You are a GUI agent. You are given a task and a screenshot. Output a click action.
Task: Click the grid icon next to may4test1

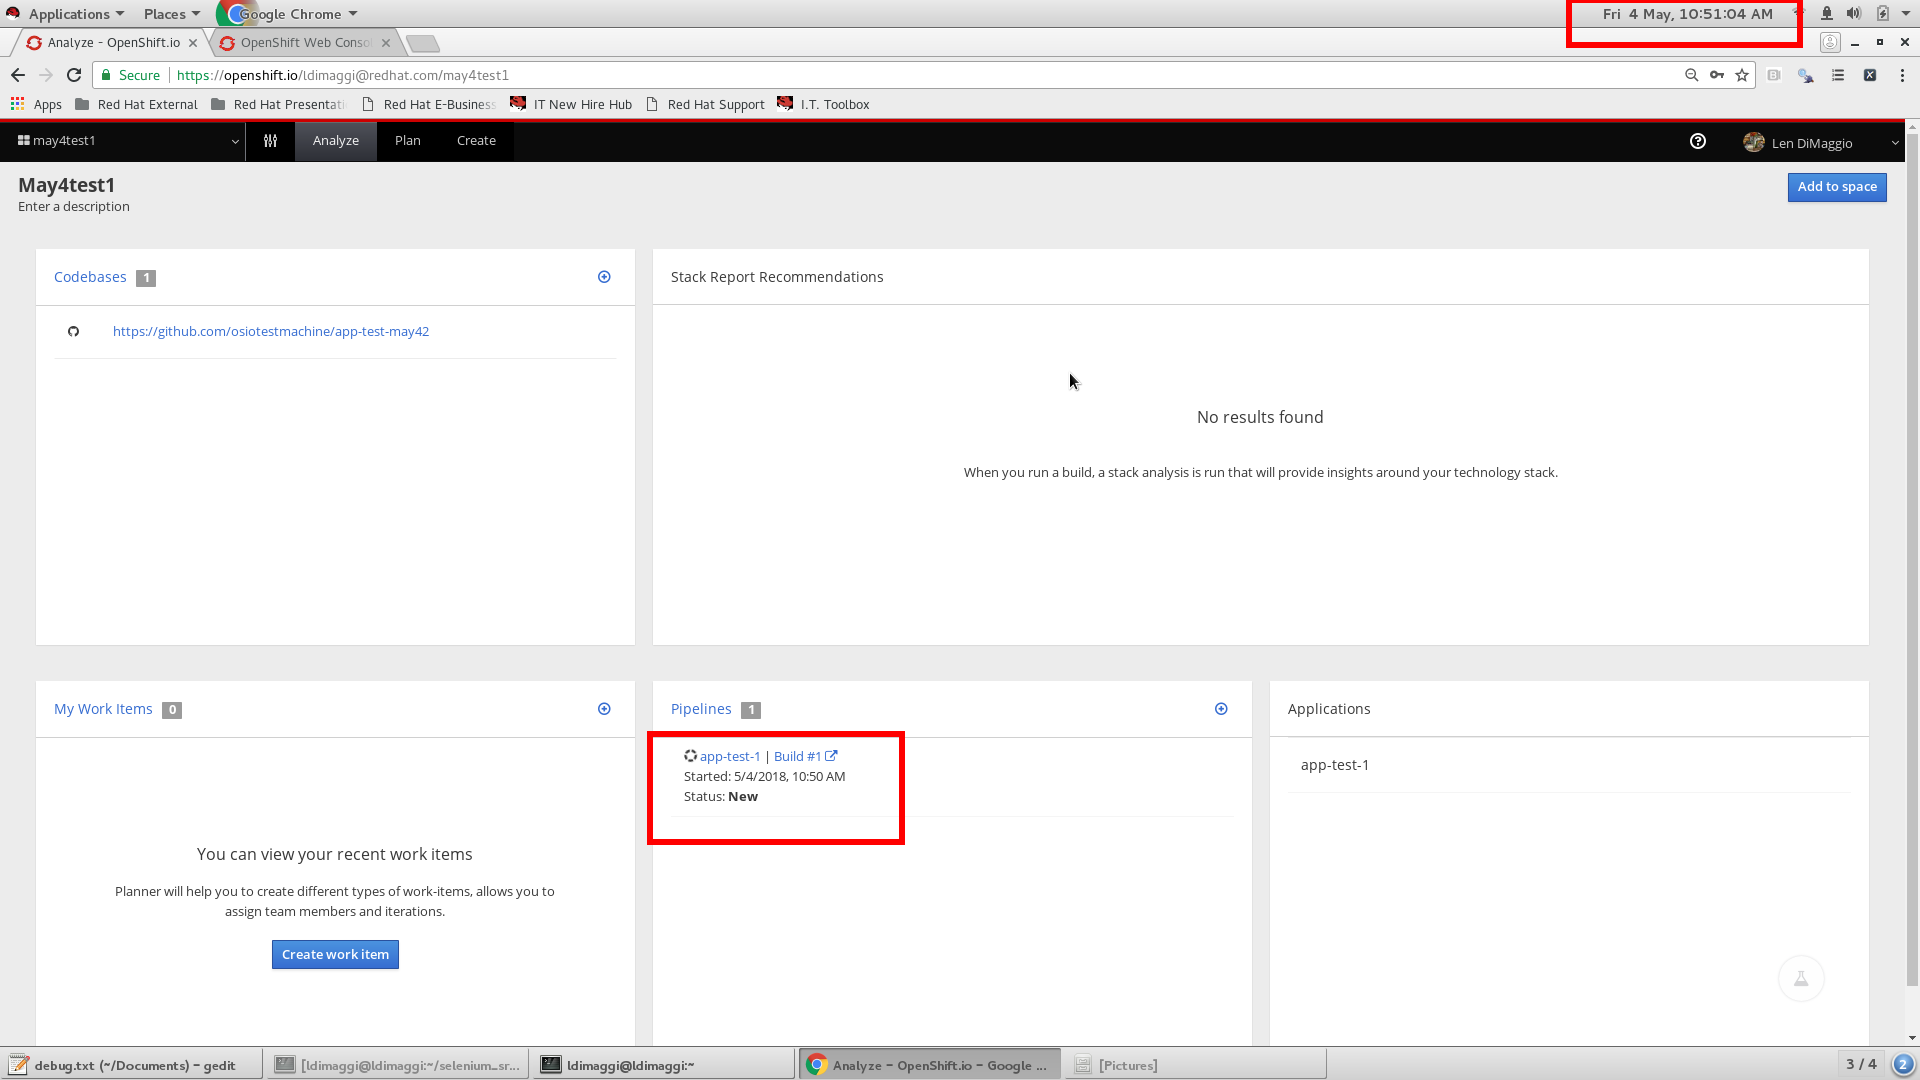[24, 140]
